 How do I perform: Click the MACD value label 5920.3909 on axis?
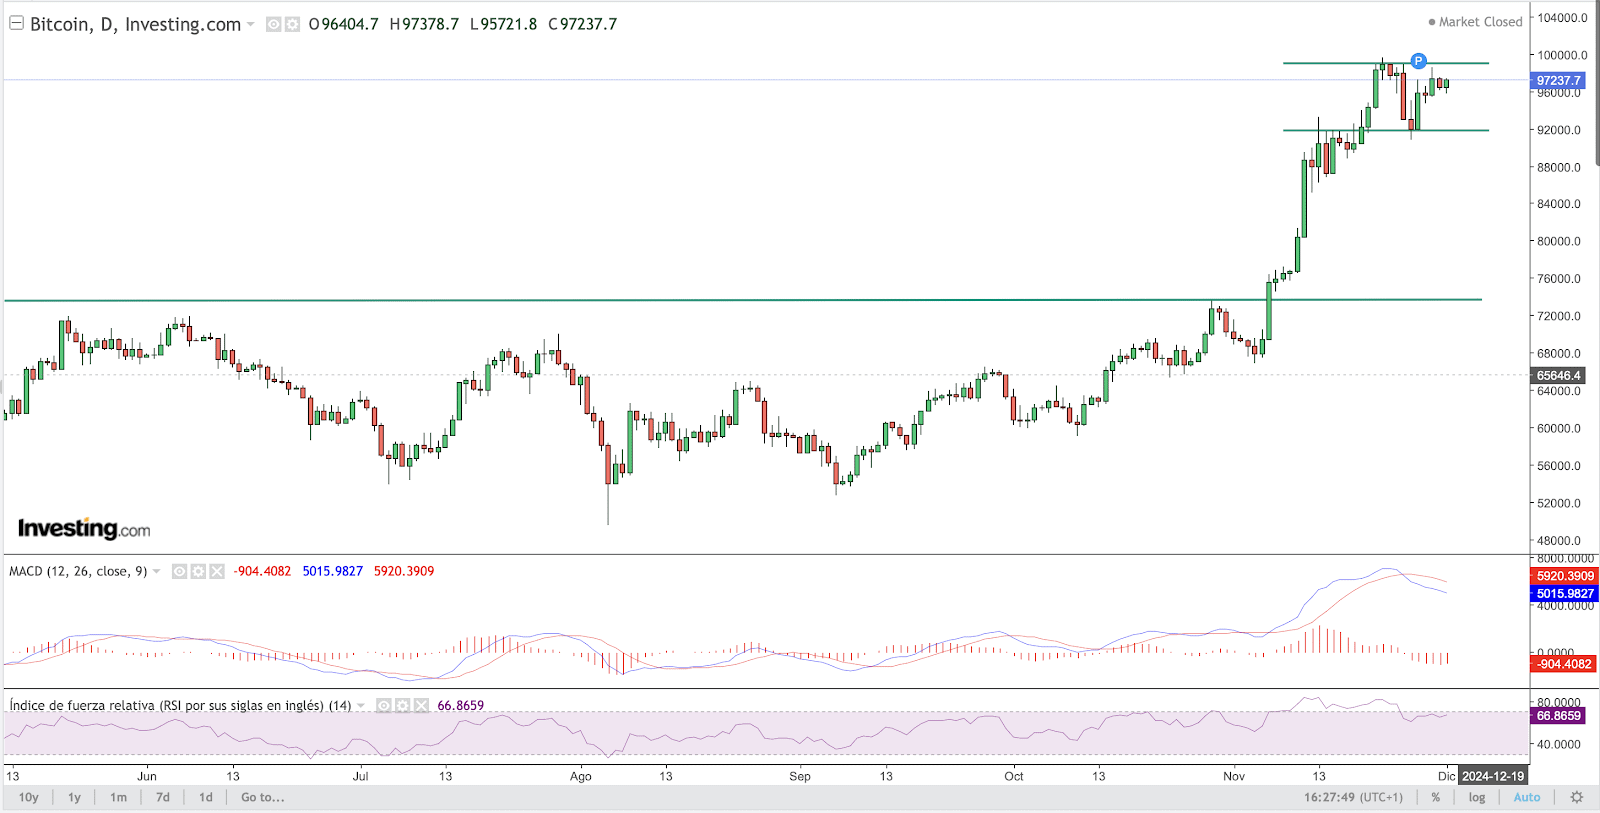point(1564,576)
